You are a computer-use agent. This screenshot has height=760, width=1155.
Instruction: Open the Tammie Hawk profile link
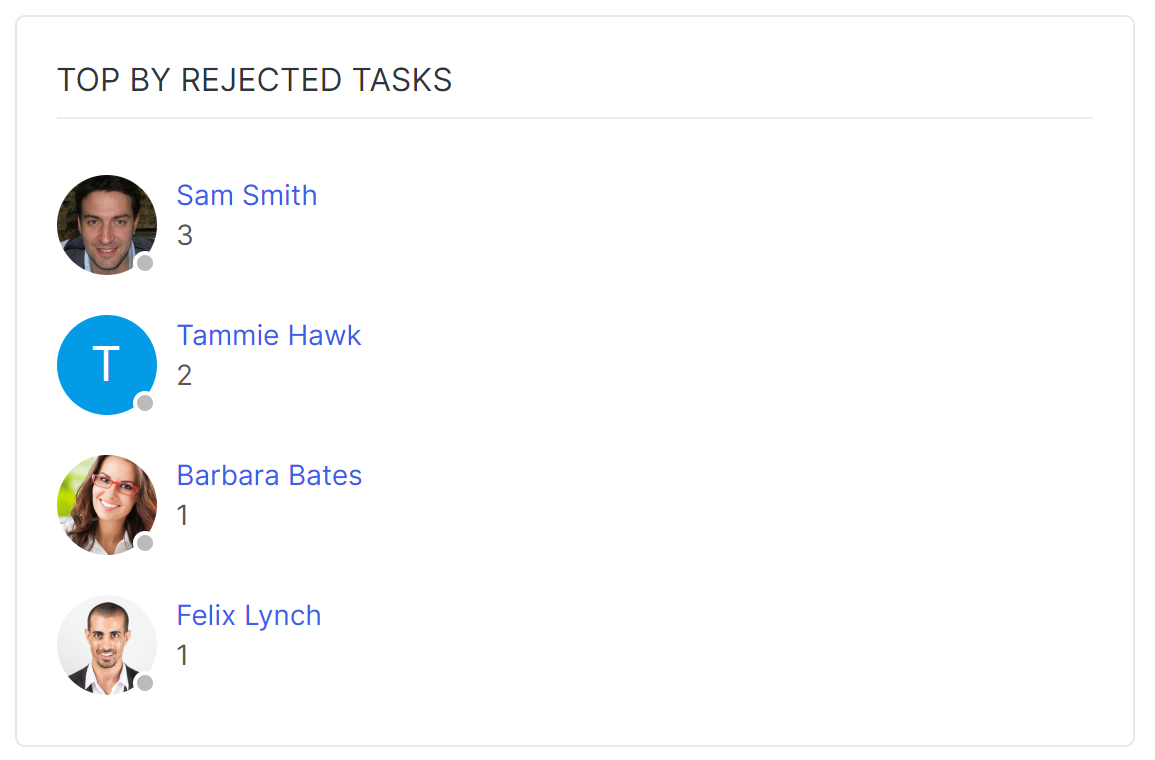269,335
